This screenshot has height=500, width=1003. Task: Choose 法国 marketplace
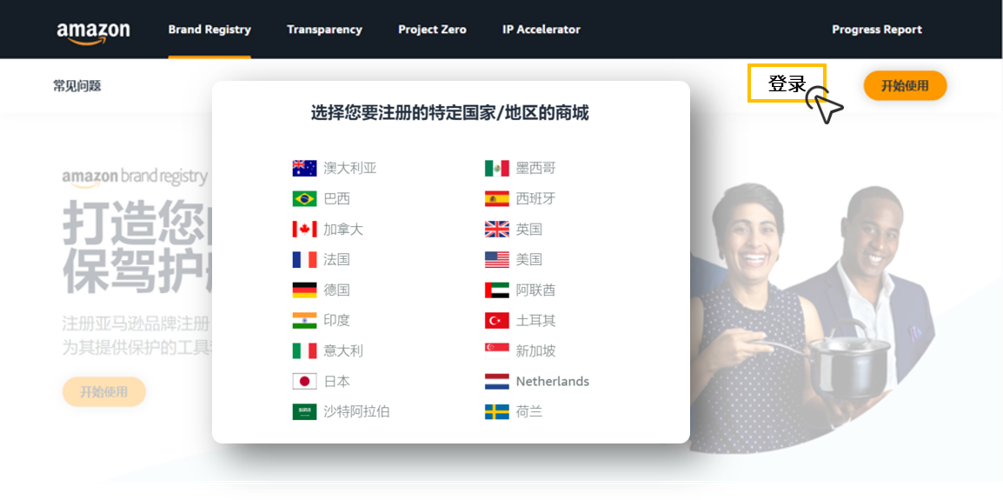tap(337, 260)
